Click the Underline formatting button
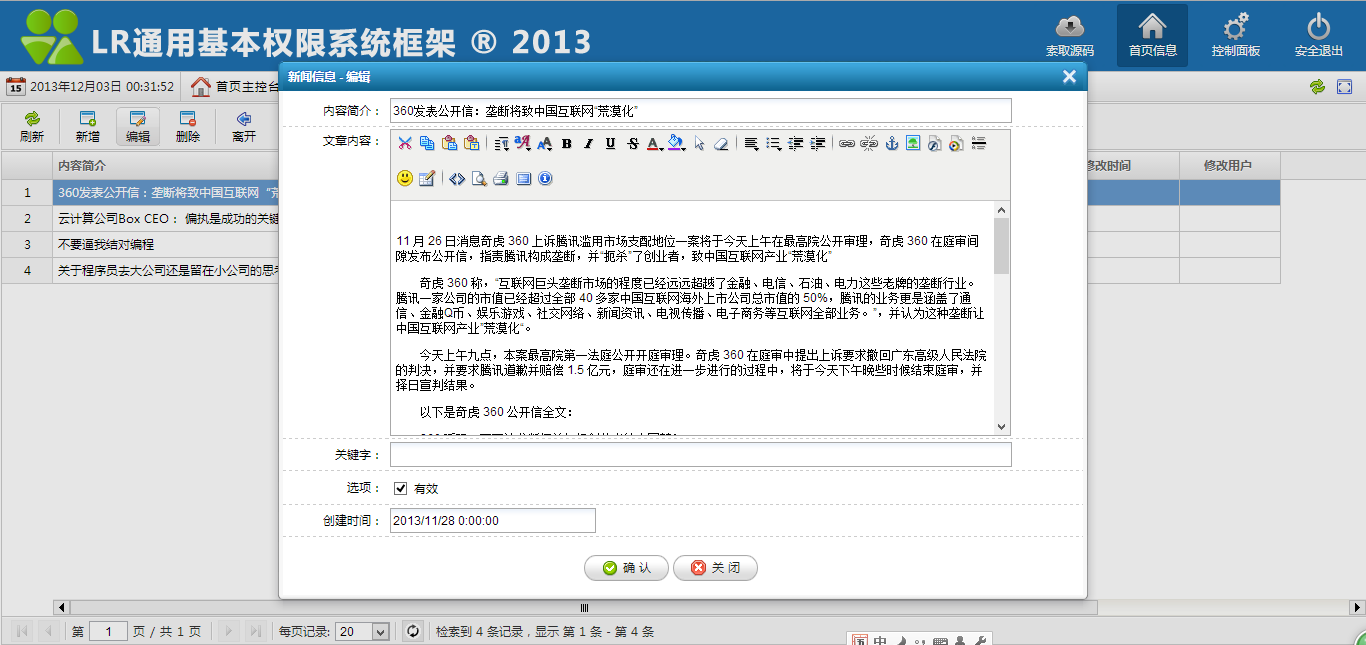This screenshot has height=645, width=1366. tap(610, 144)
